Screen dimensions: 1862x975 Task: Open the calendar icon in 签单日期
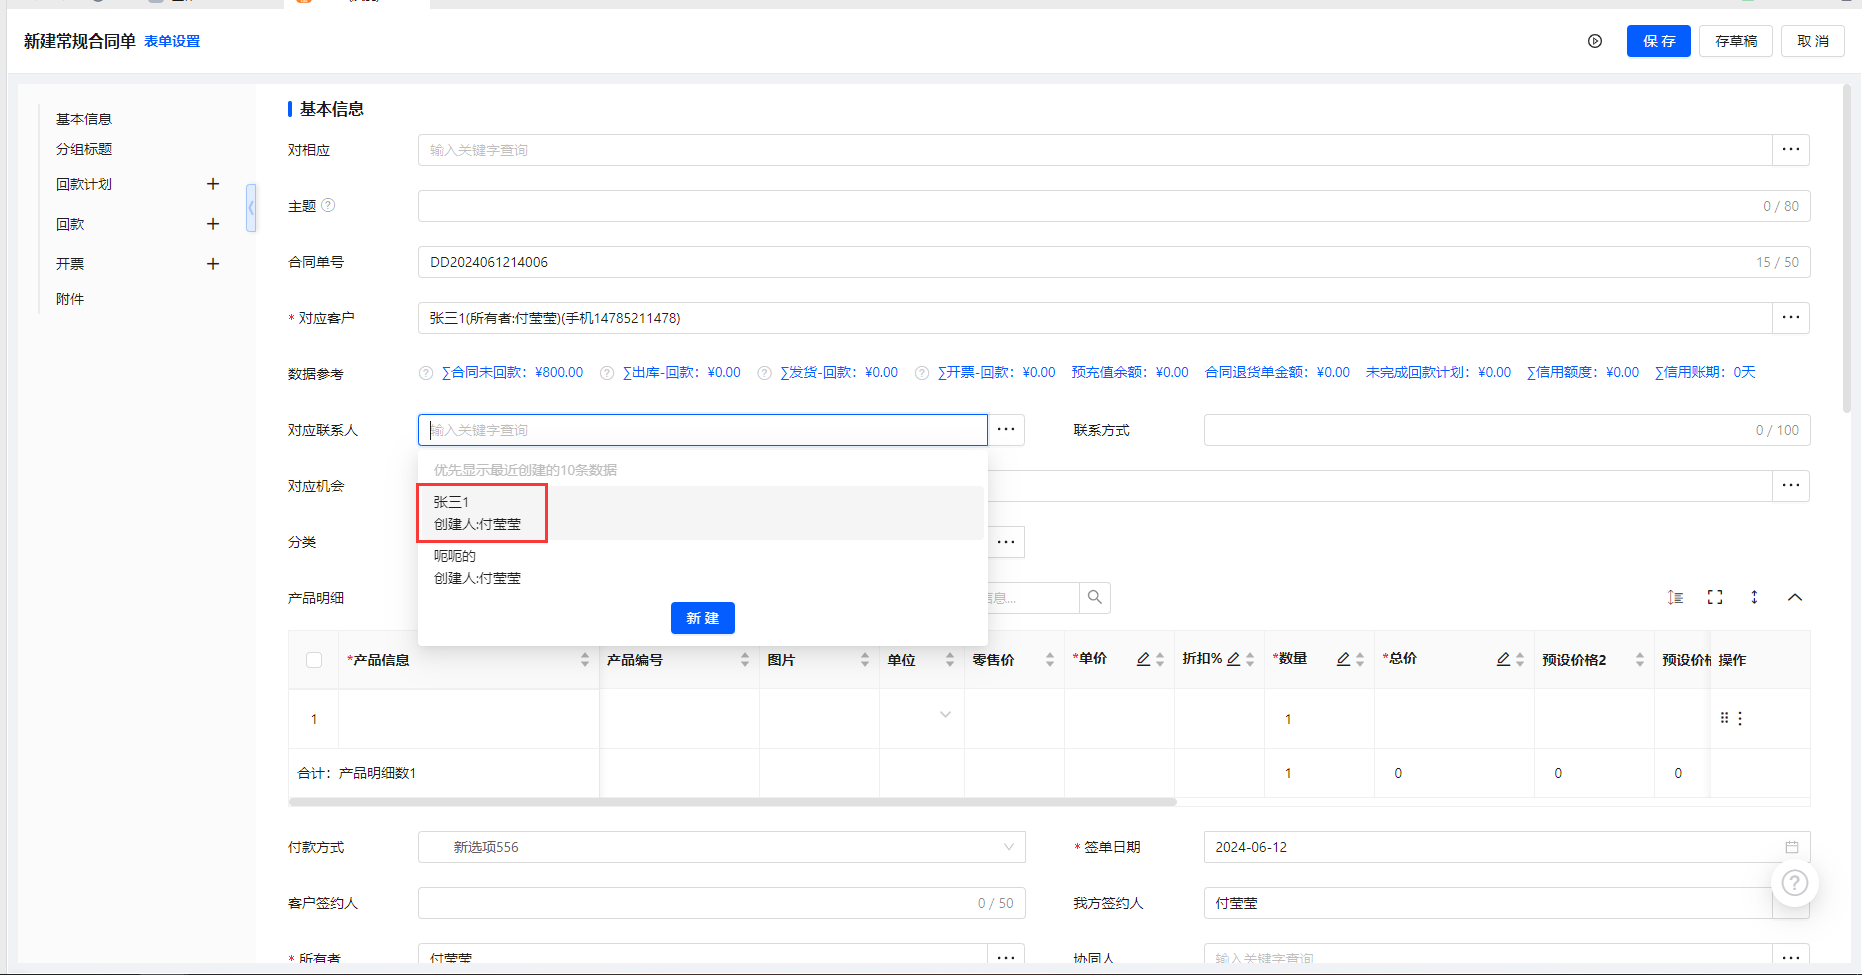click(1792, 847)
